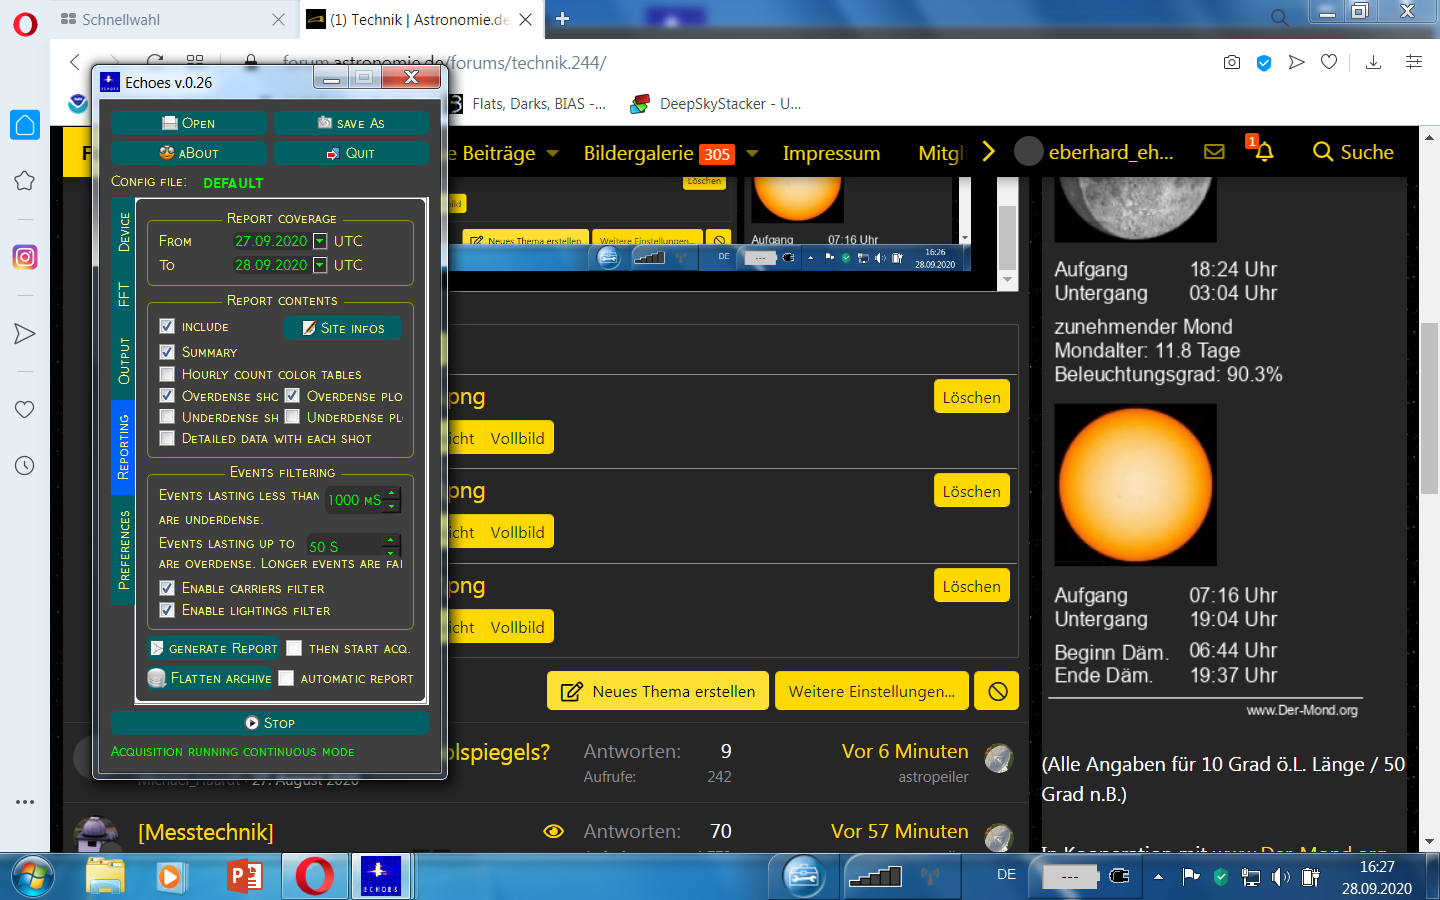Add page to bookmarks with address bar heart

coord(1329,62)
